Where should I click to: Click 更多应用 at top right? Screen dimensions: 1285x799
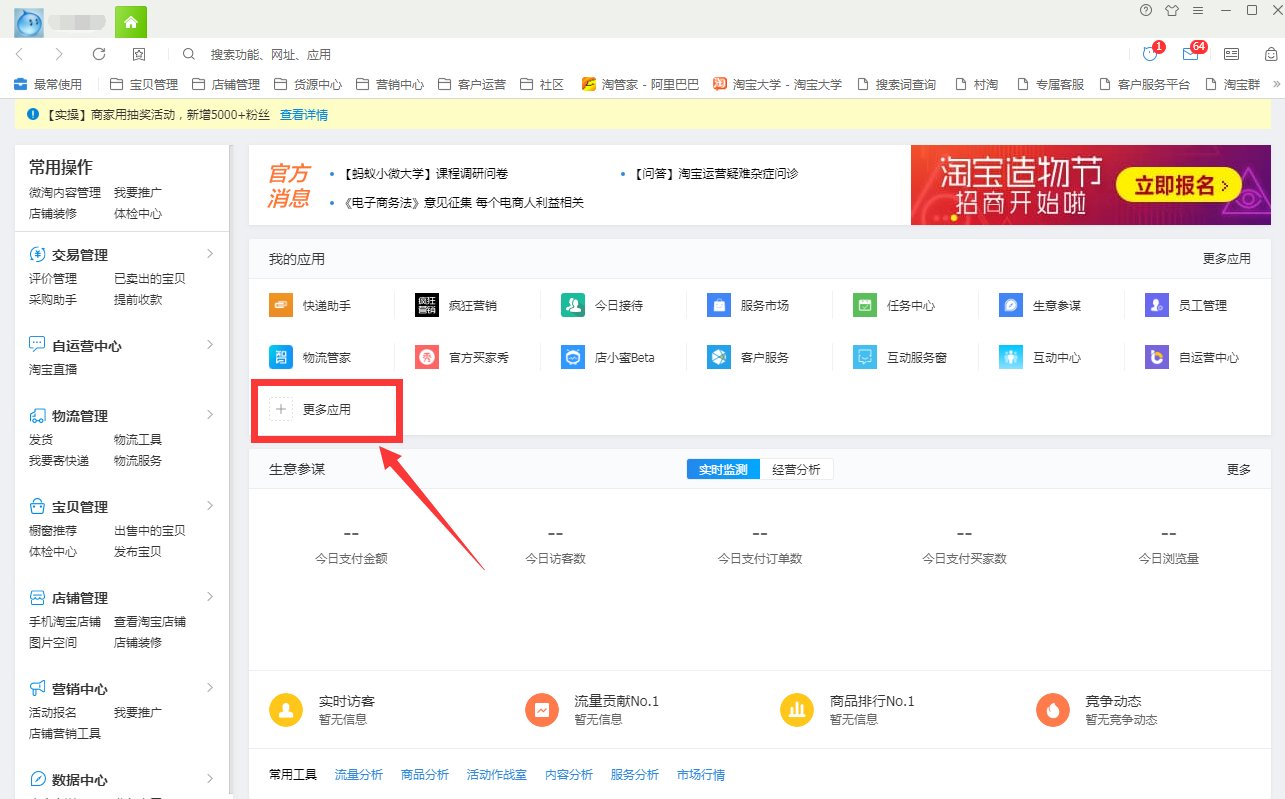[1226, 257]
